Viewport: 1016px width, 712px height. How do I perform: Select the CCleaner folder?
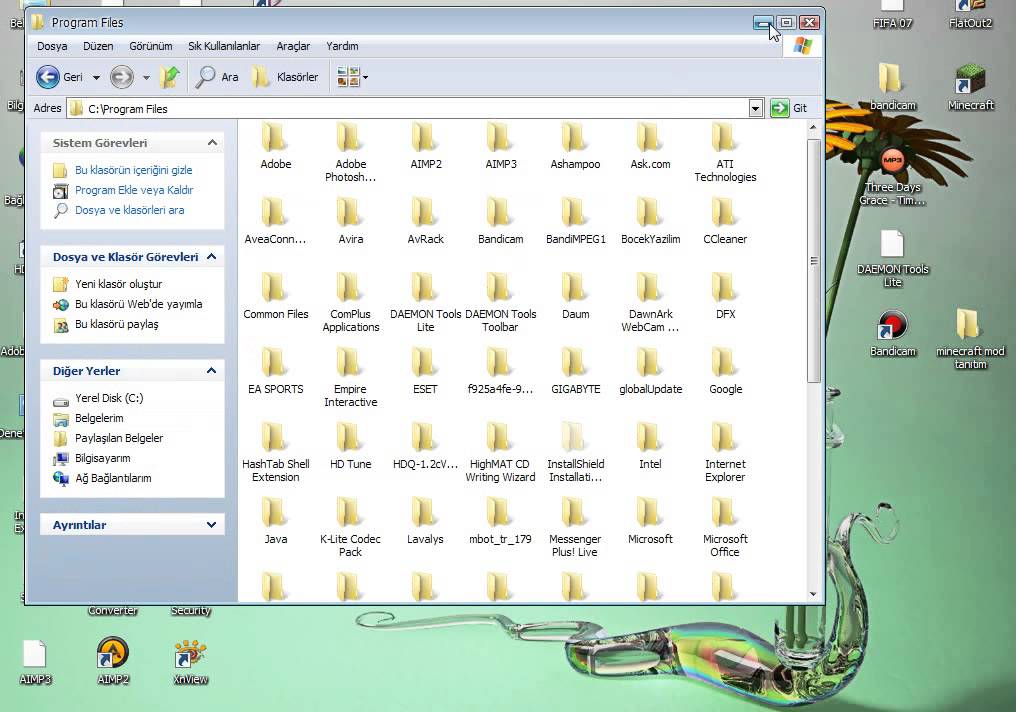[x=725, y=222]
